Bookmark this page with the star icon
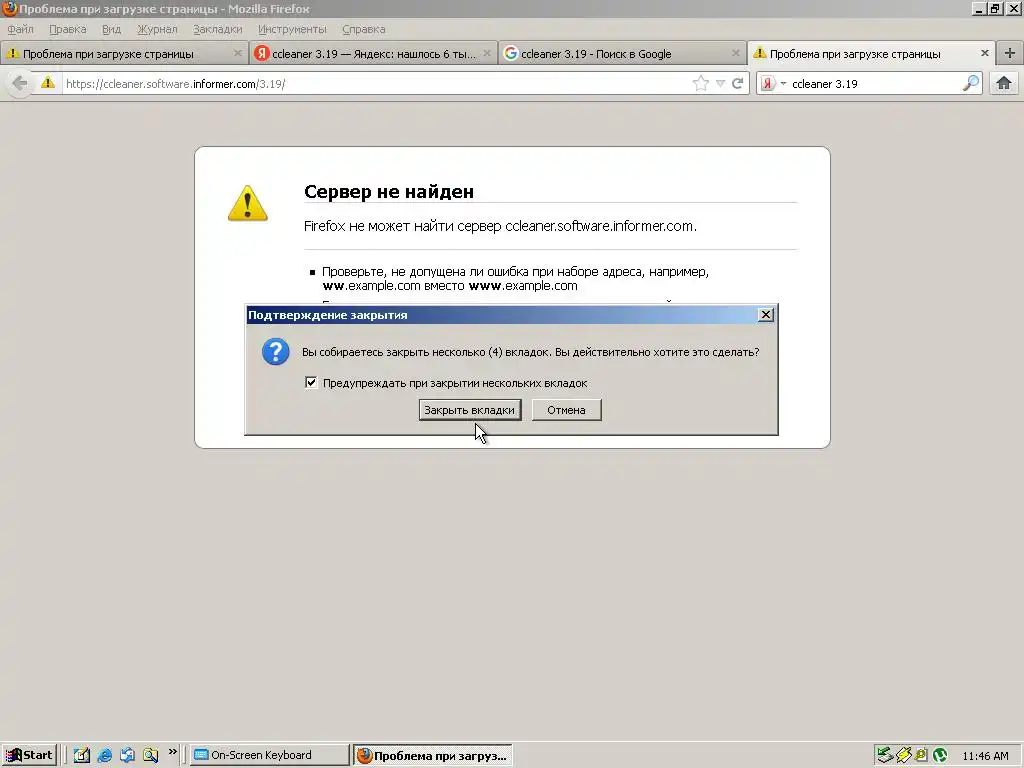 click(701, 83)
